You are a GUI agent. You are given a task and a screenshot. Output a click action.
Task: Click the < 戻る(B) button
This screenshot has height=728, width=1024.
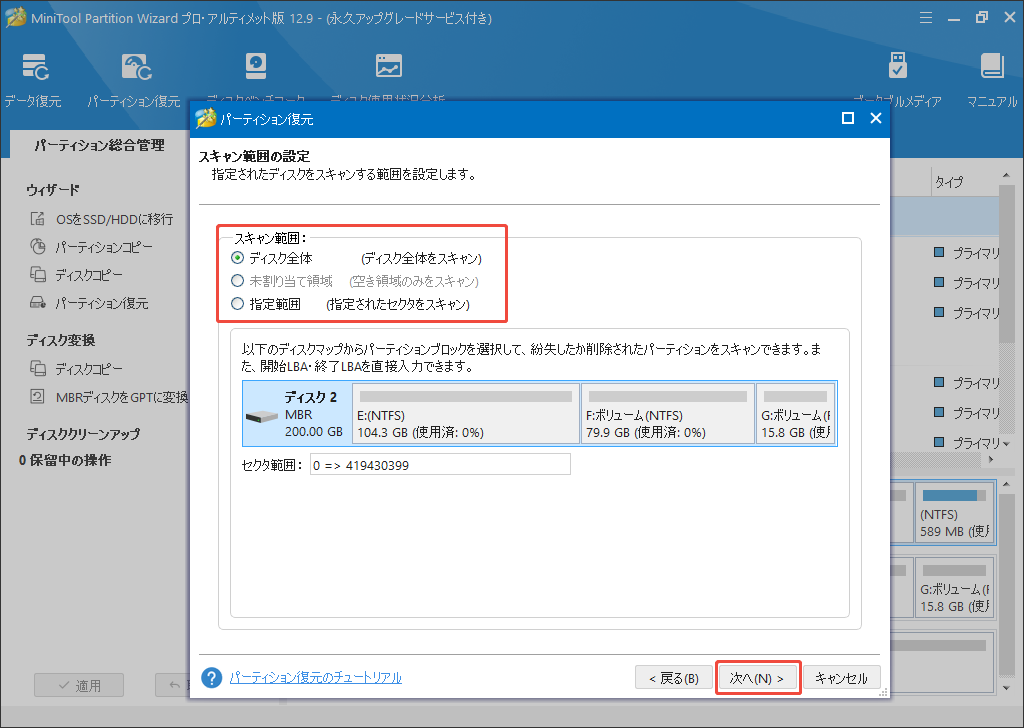[x=673, y=678]
